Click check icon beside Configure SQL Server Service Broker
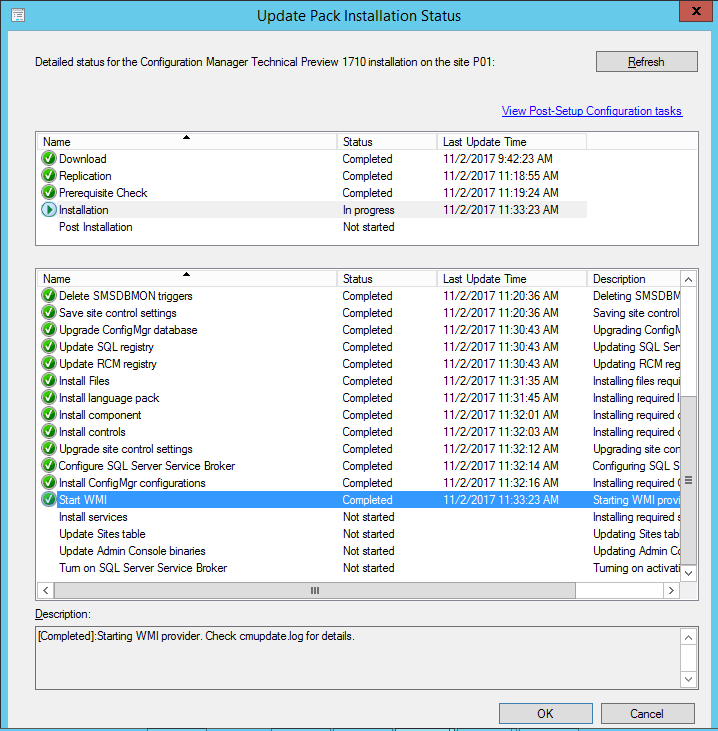Viewport: 718px width, 731px height. point(48,466)
